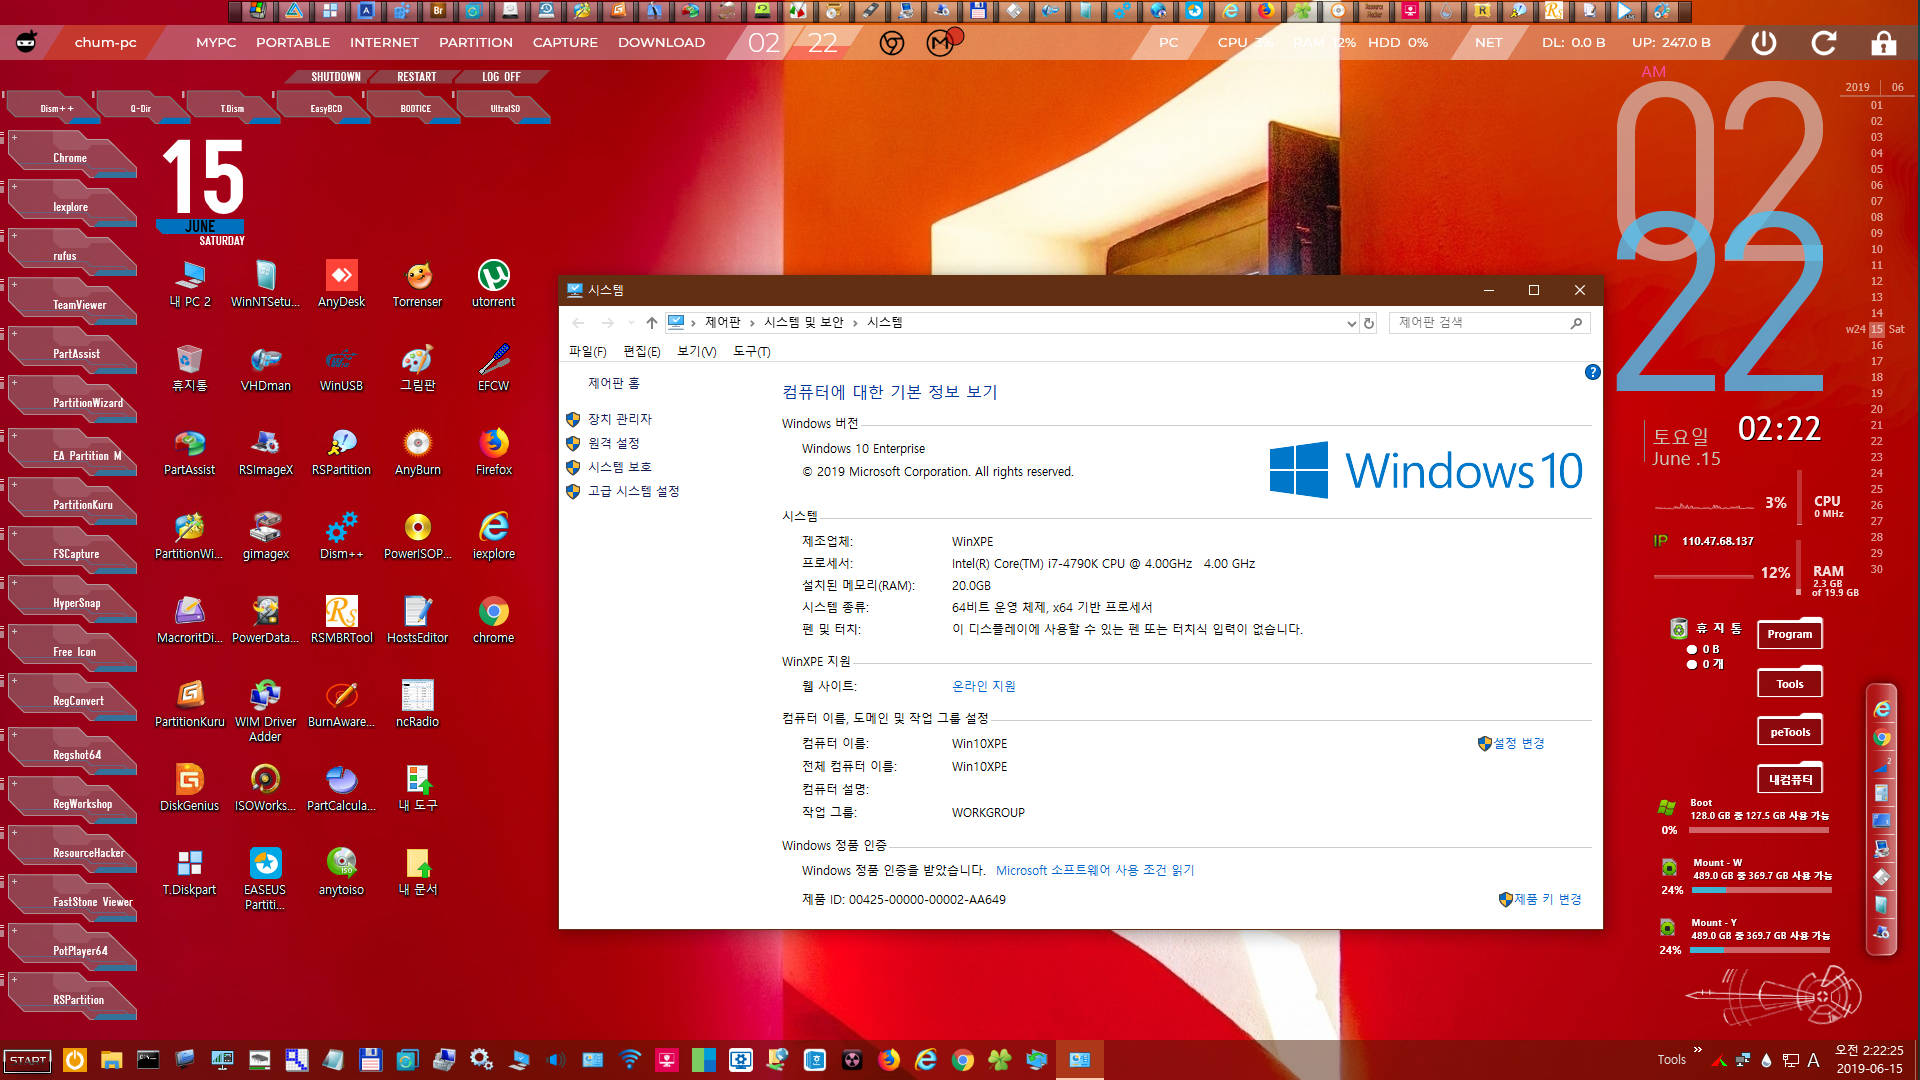Click 내컴퓨터 button on right panel
Image resolution: width=1920 pixels, height=1080 pixels.
pyautogui.click(x=1790, y=779)
